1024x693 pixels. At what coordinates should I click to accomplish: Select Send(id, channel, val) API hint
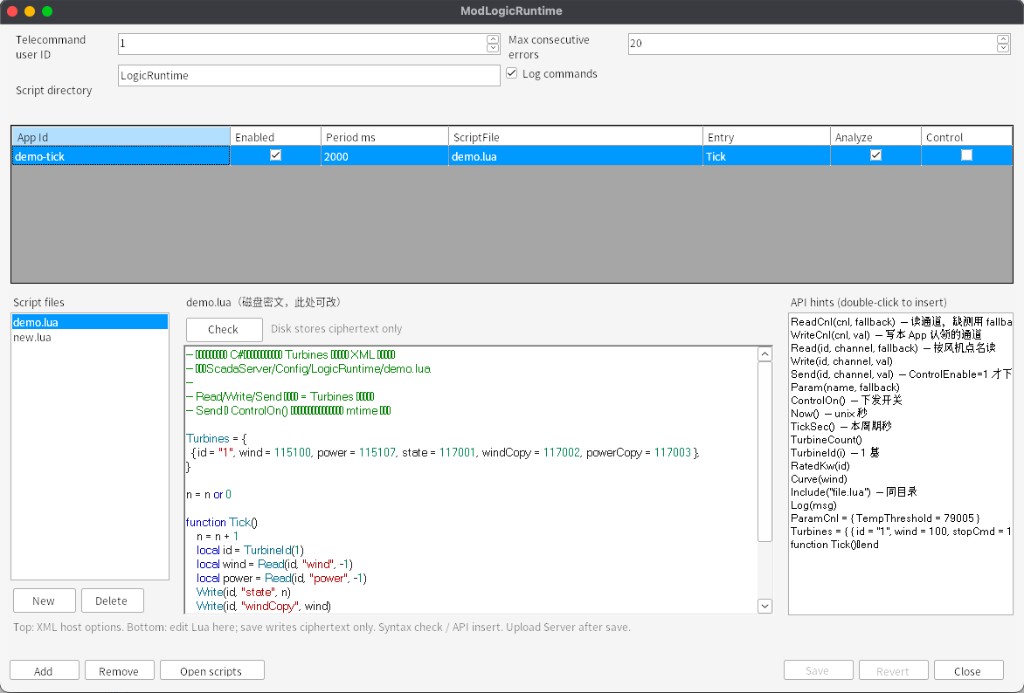coord(901,374)
